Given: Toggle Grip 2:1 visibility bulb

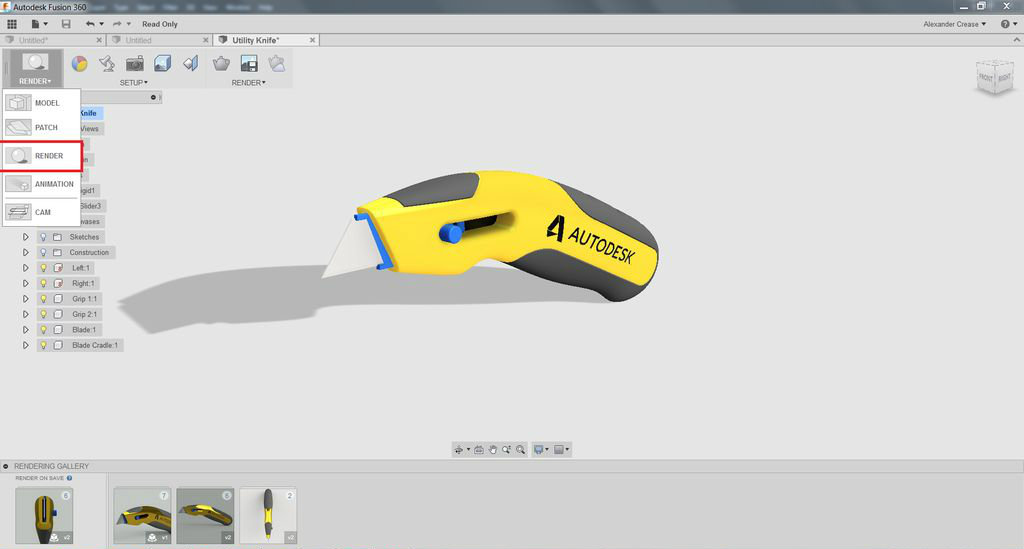Looking at the screenshot, I should 44,315.
